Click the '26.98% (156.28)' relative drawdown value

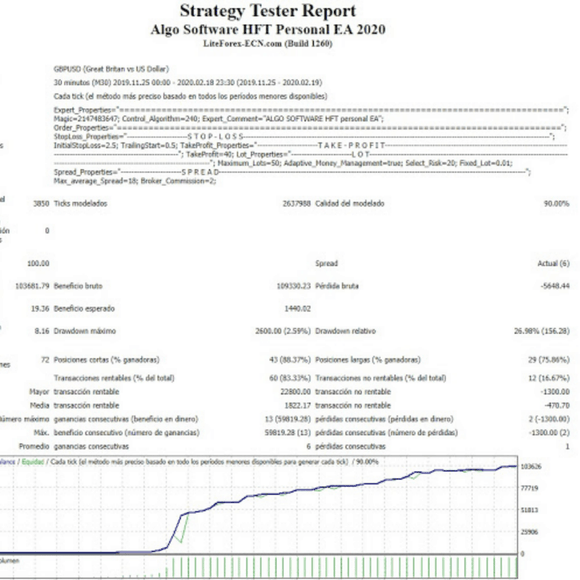542,331
